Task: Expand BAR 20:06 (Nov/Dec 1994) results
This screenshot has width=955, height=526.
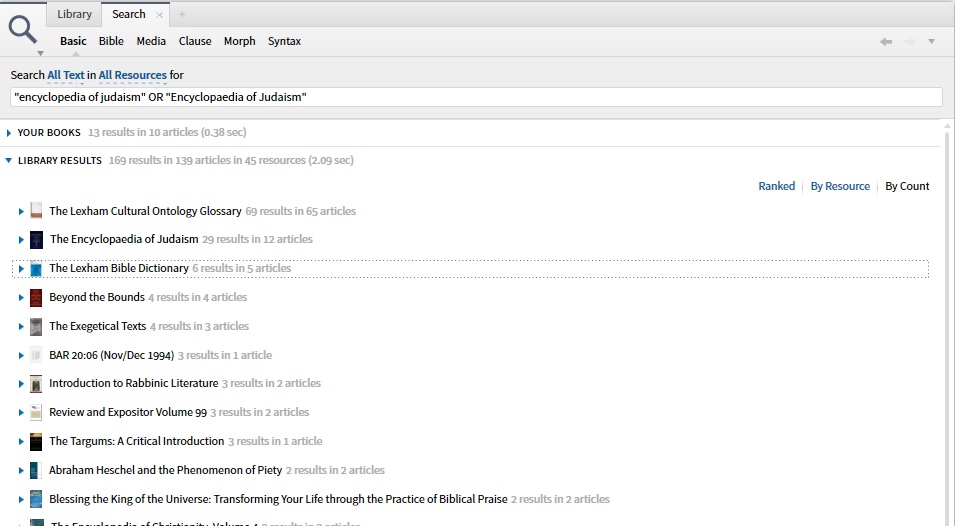Action: pyautogui.click(x=21, y=356)
